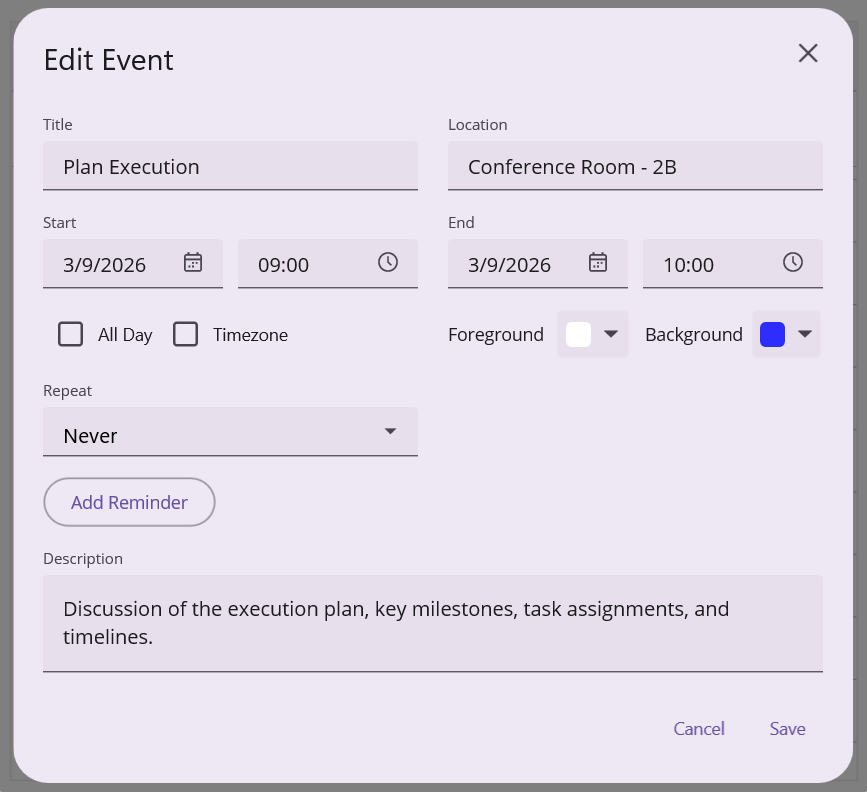
Task: Click the Background label
Action: pyautogui.click(x=694, y=335)
